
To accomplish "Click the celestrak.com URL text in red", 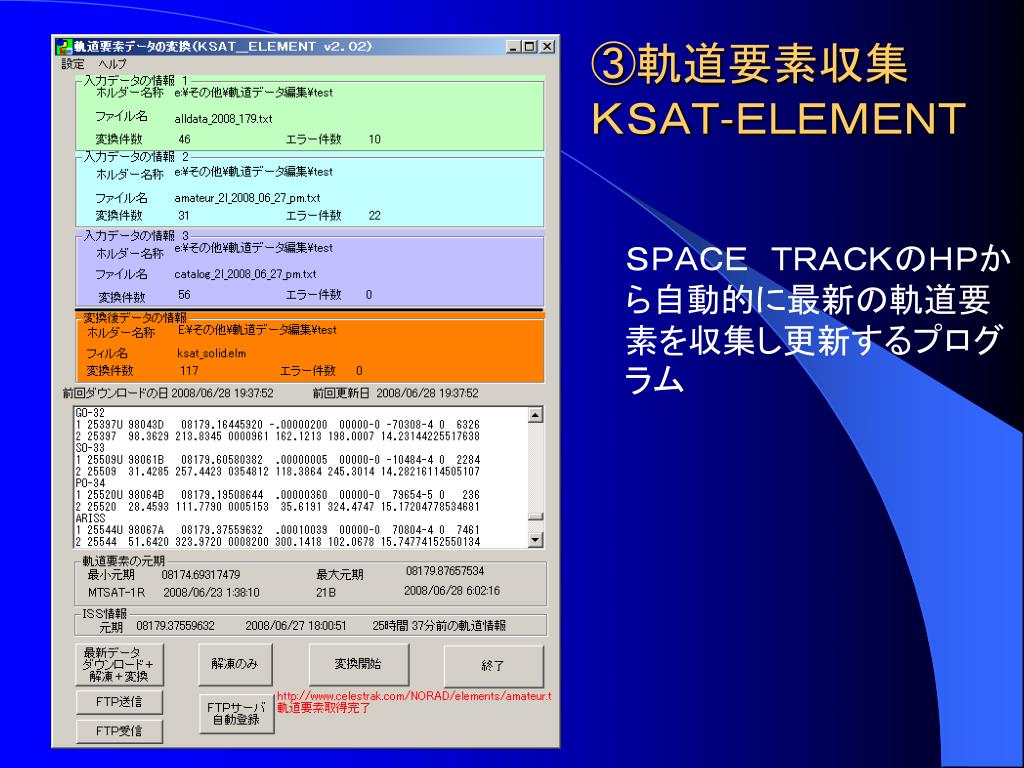I will pyautogui.click(x=414, y=696).
